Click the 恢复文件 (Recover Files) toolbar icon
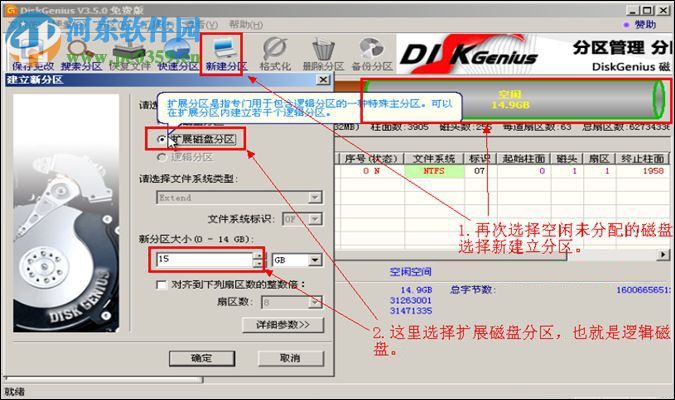The image size is (675, 400). 129,55
